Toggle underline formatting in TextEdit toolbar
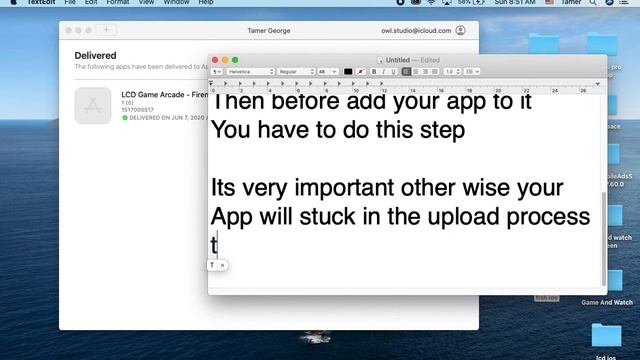The height and width of the screenshot is (360, 640). click(x=393, y=72)
